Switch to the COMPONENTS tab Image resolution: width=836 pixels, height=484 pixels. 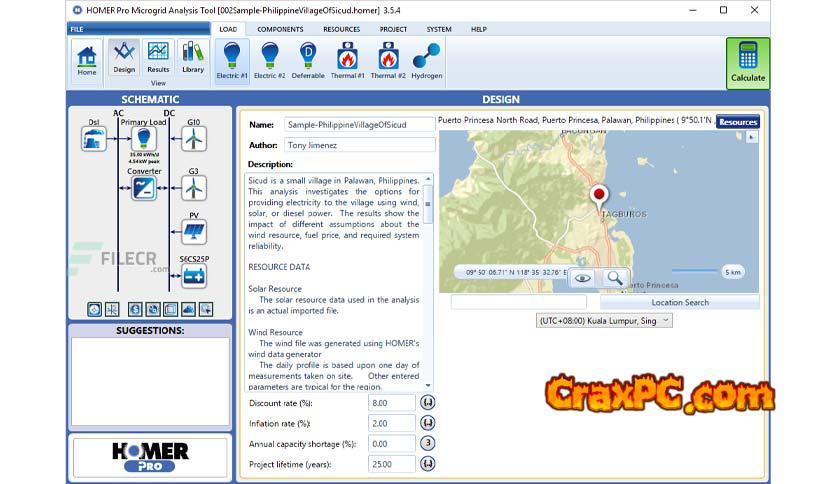(280, 29)
